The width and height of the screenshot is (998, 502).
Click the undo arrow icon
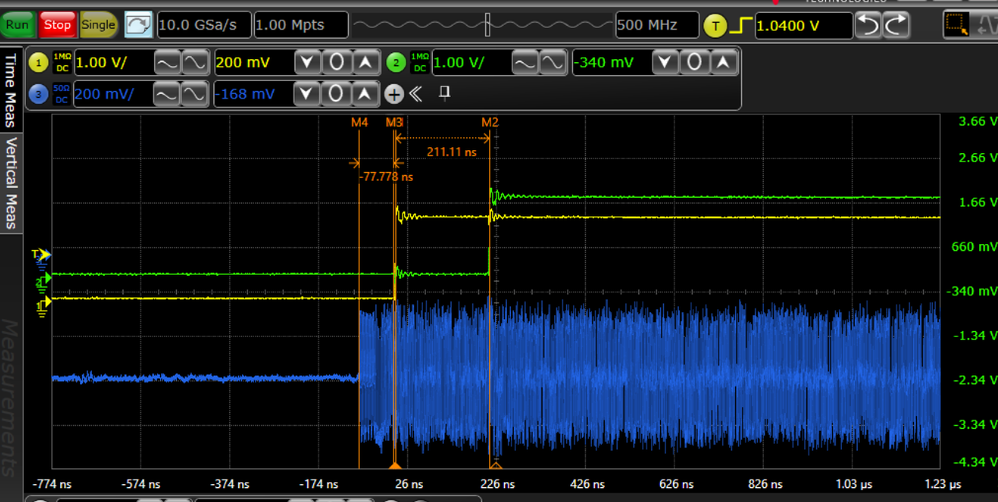coord(870,25)
